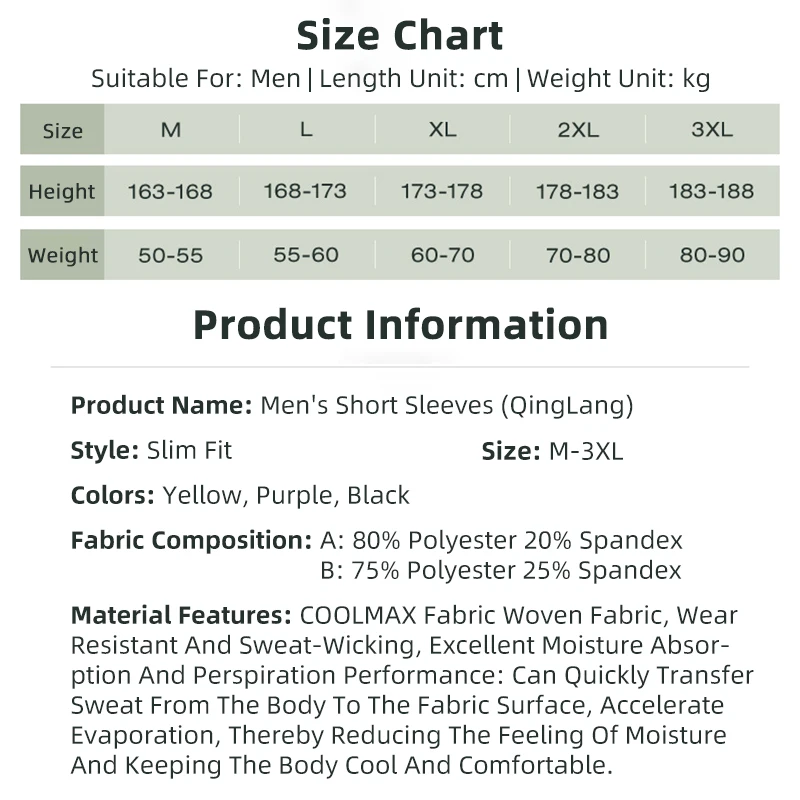
Task: Select the XL size column header
Action: [x=442, y=130]
